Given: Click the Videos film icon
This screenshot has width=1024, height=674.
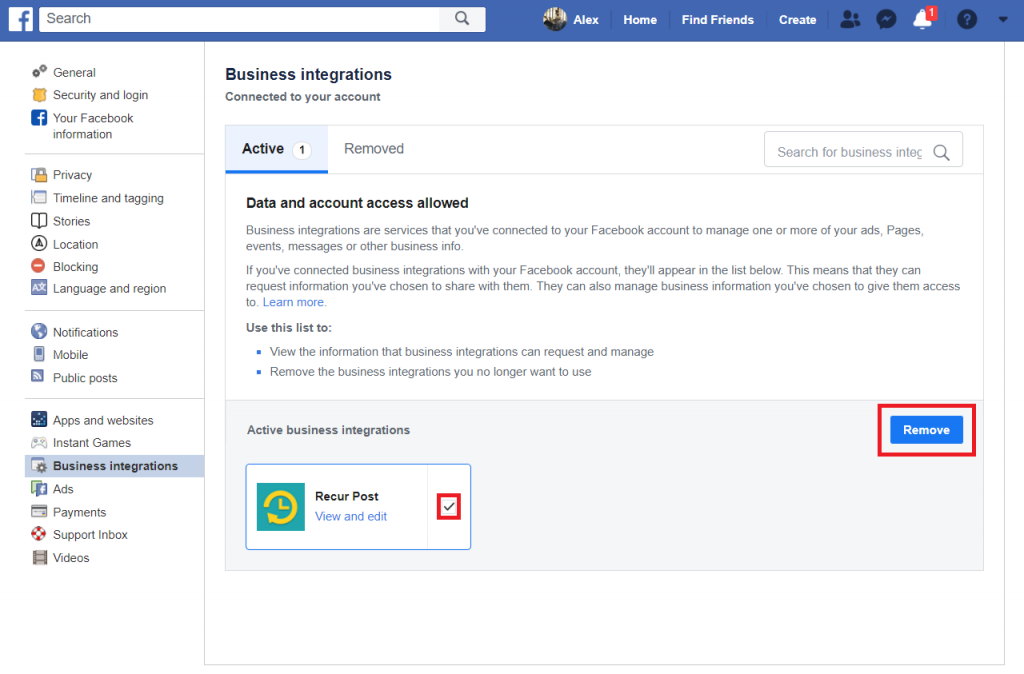Looking at the screenshot, I should (x=39, y=557).
